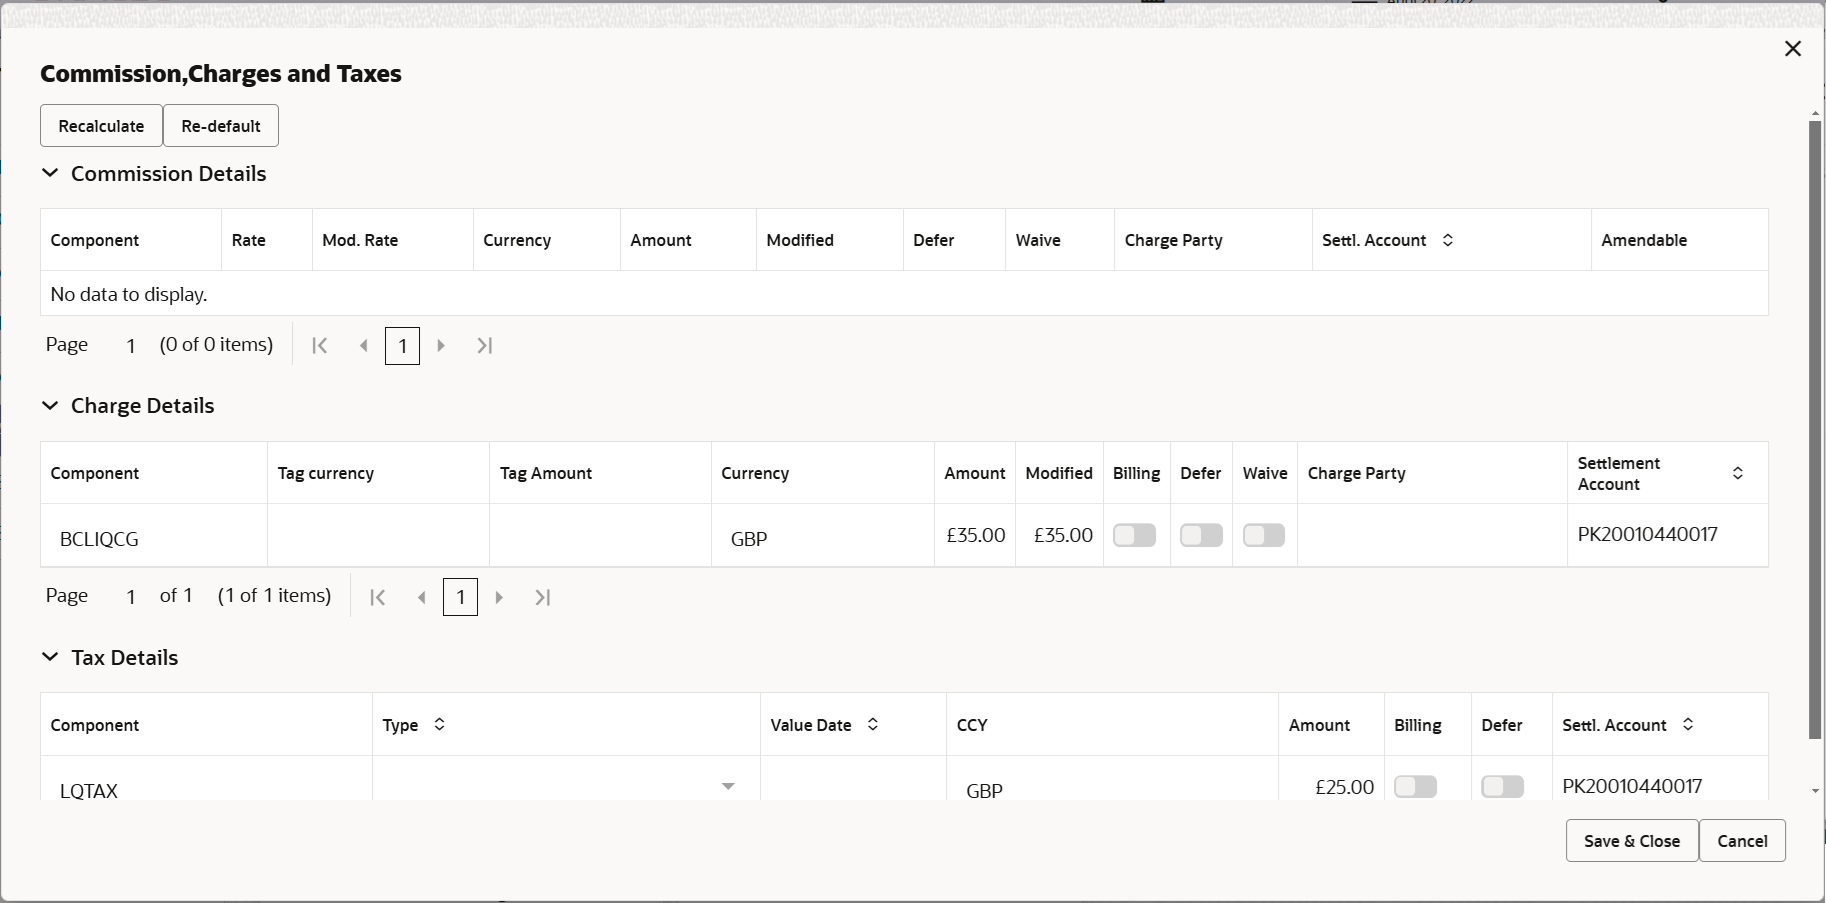This screenshot has height=903, width=1826.
Task: Enable the Billing toggle for BCLIQCG
Action: coord(1135,535)
